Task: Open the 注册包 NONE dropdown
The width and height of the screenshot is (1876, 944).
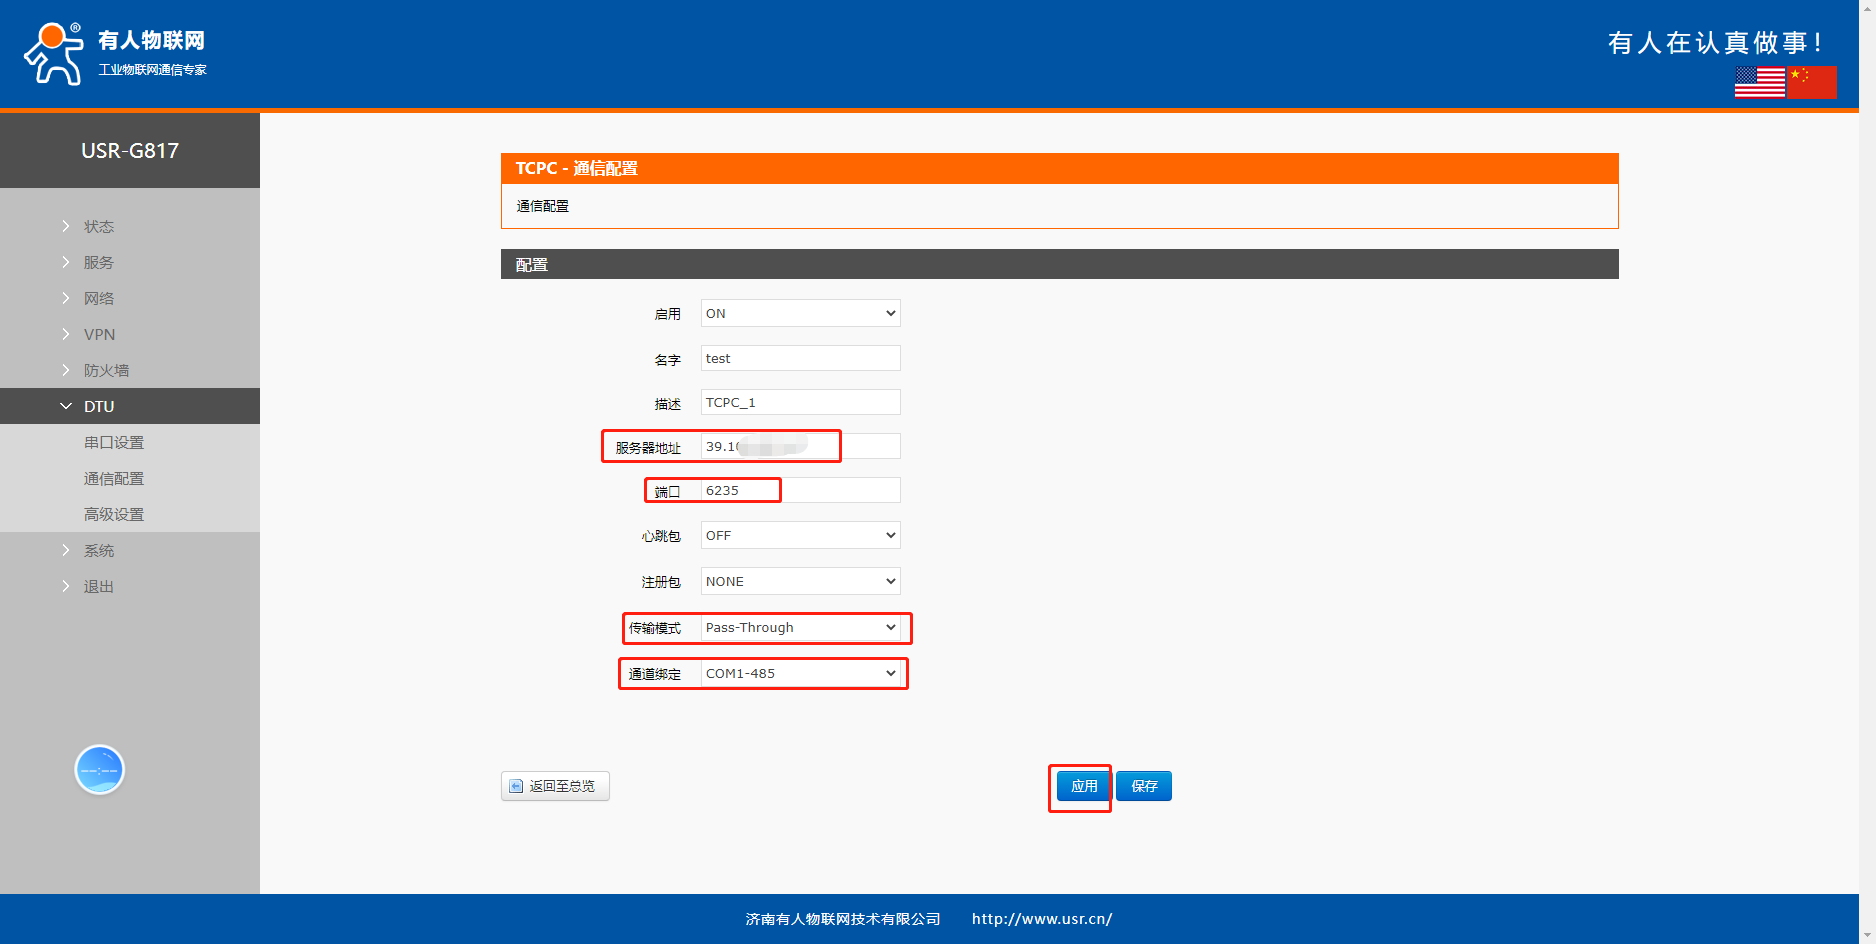Action: coord(800,581)
